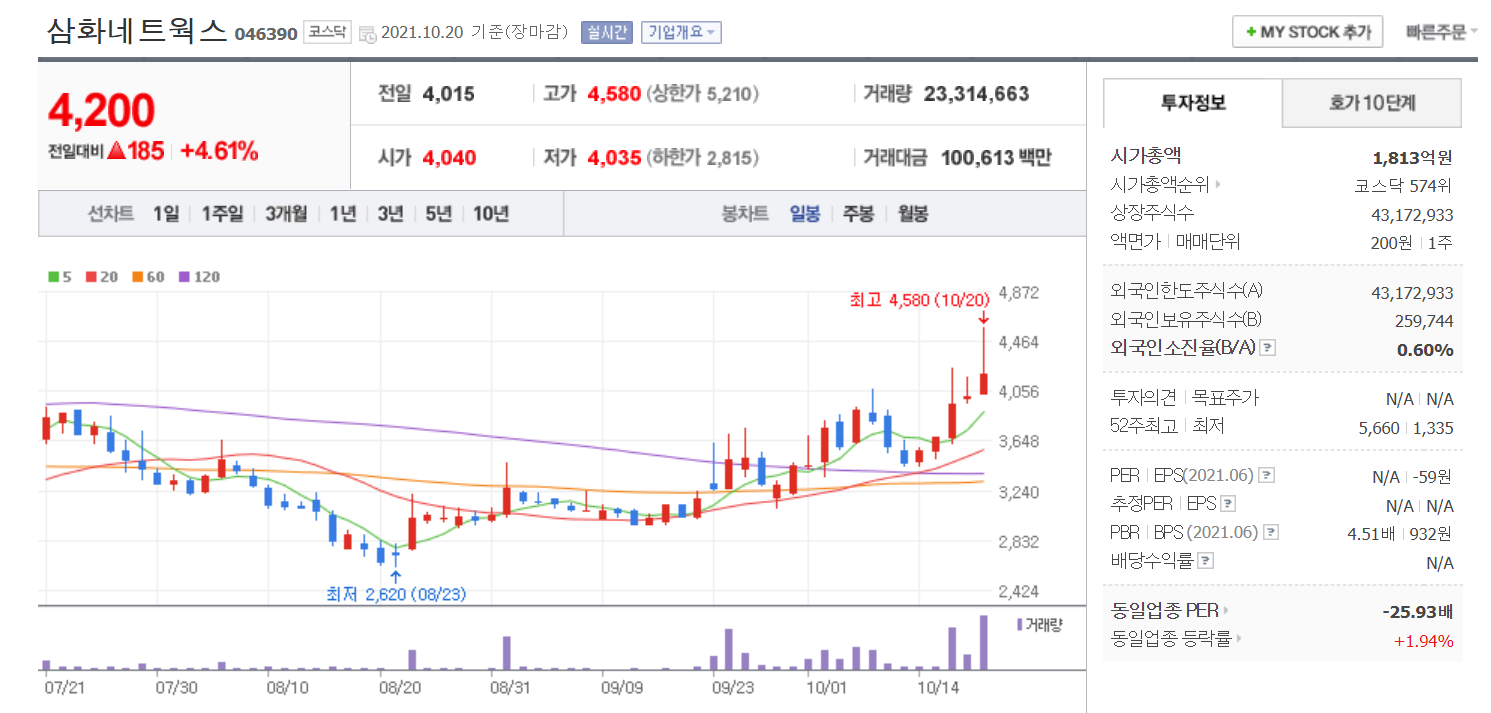Click the 외국인보유주식수(B) value 259,744
1491x713 pixels.
coord(1424,321)
